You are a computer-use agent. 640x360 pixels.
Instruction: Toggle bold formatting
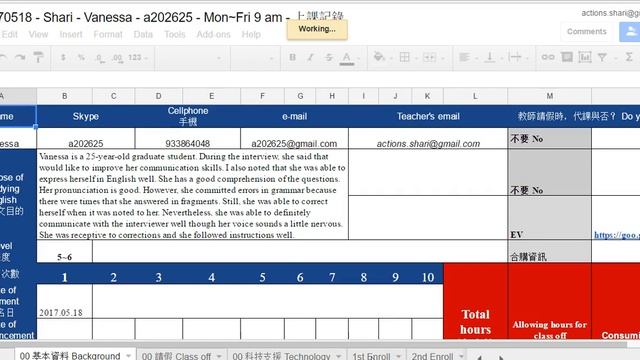[x=292, y=58]
